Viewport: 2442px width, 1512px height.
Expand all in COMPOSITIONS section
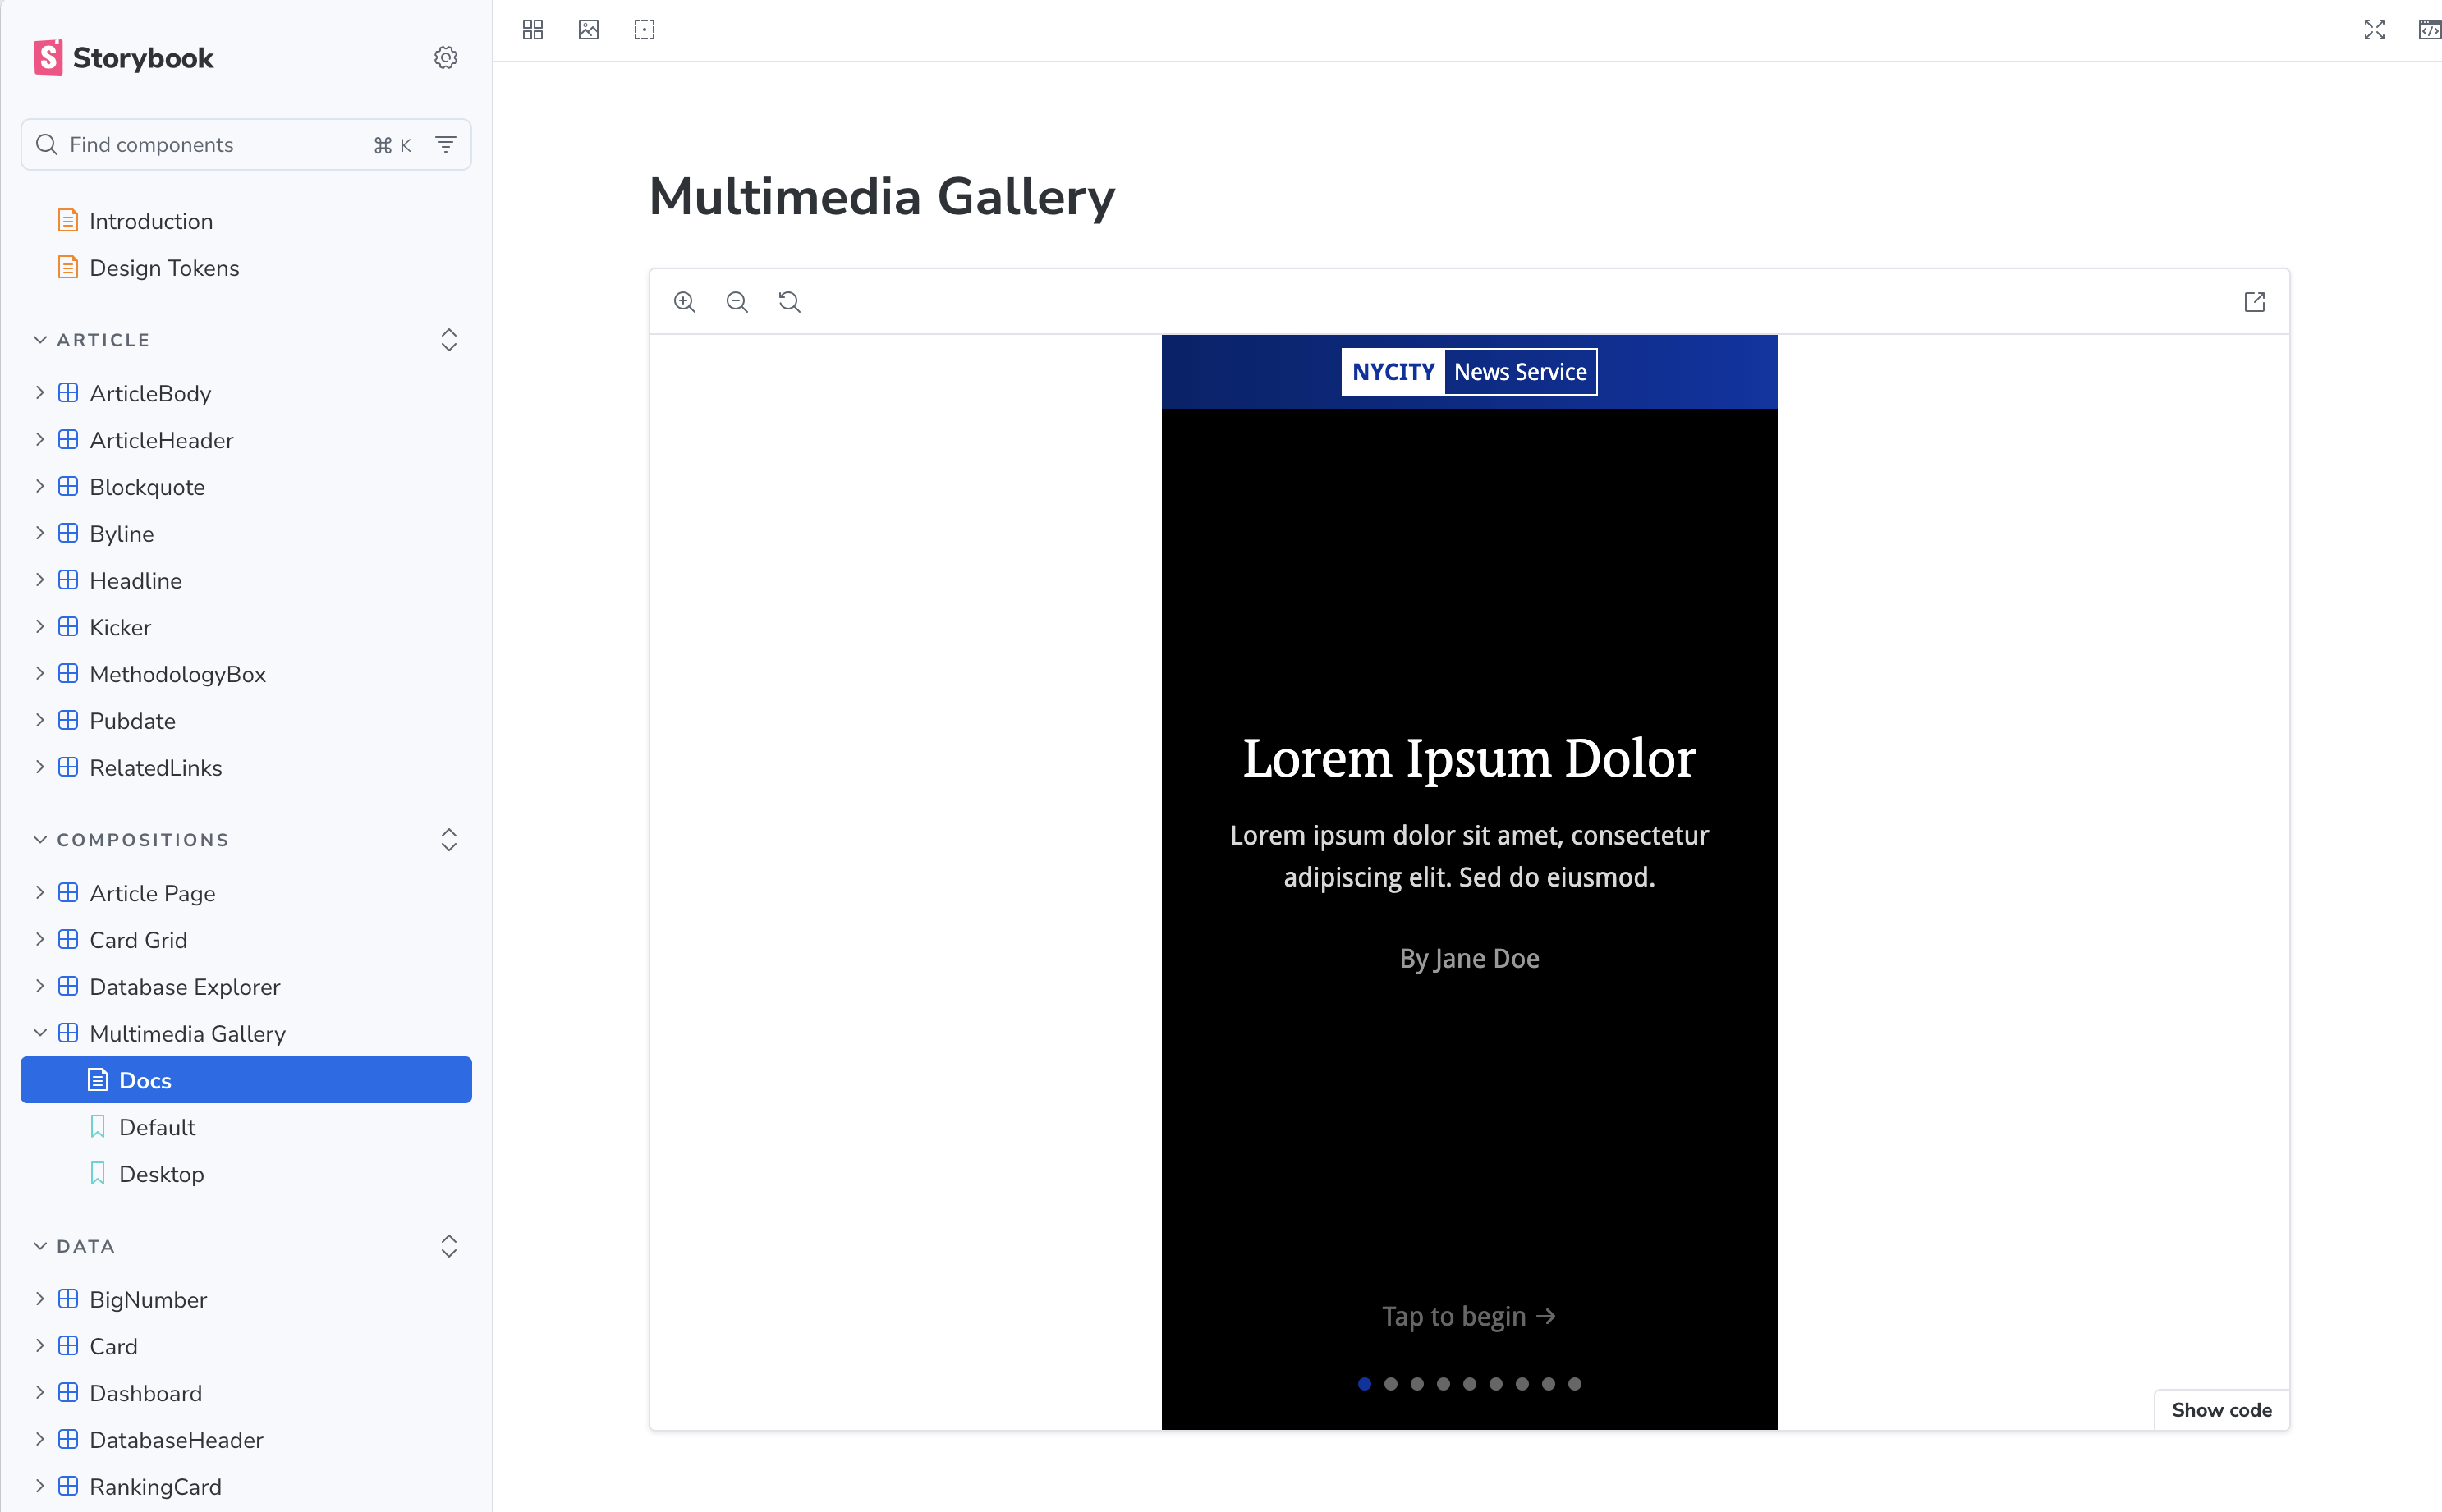[x=449, y=840]
